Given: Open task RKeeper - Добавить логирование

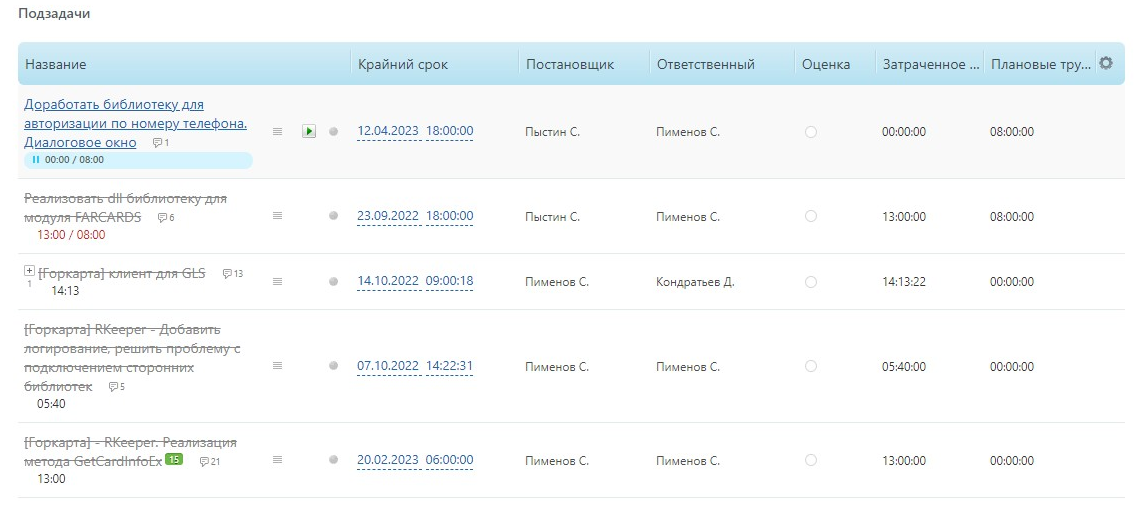Looking at the screenshot, I should tap(132, 358).
